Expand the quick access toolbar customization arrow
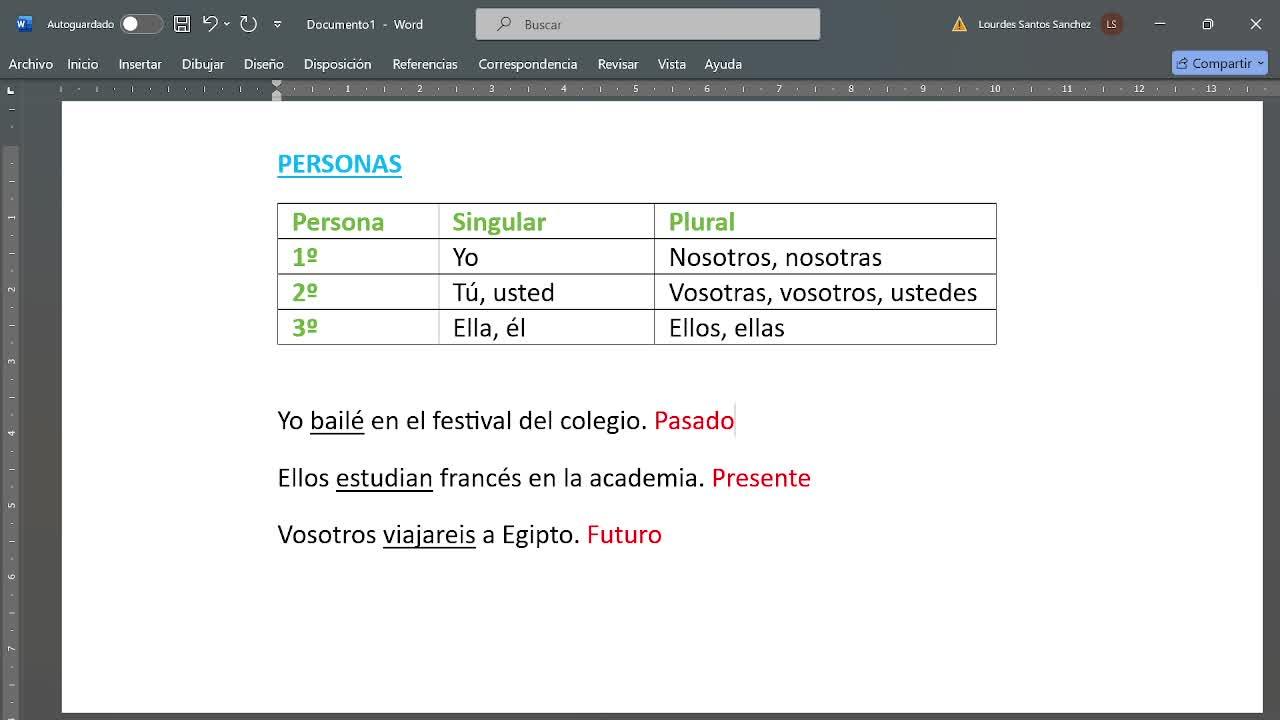The image size is (1280, 720). 277,24
